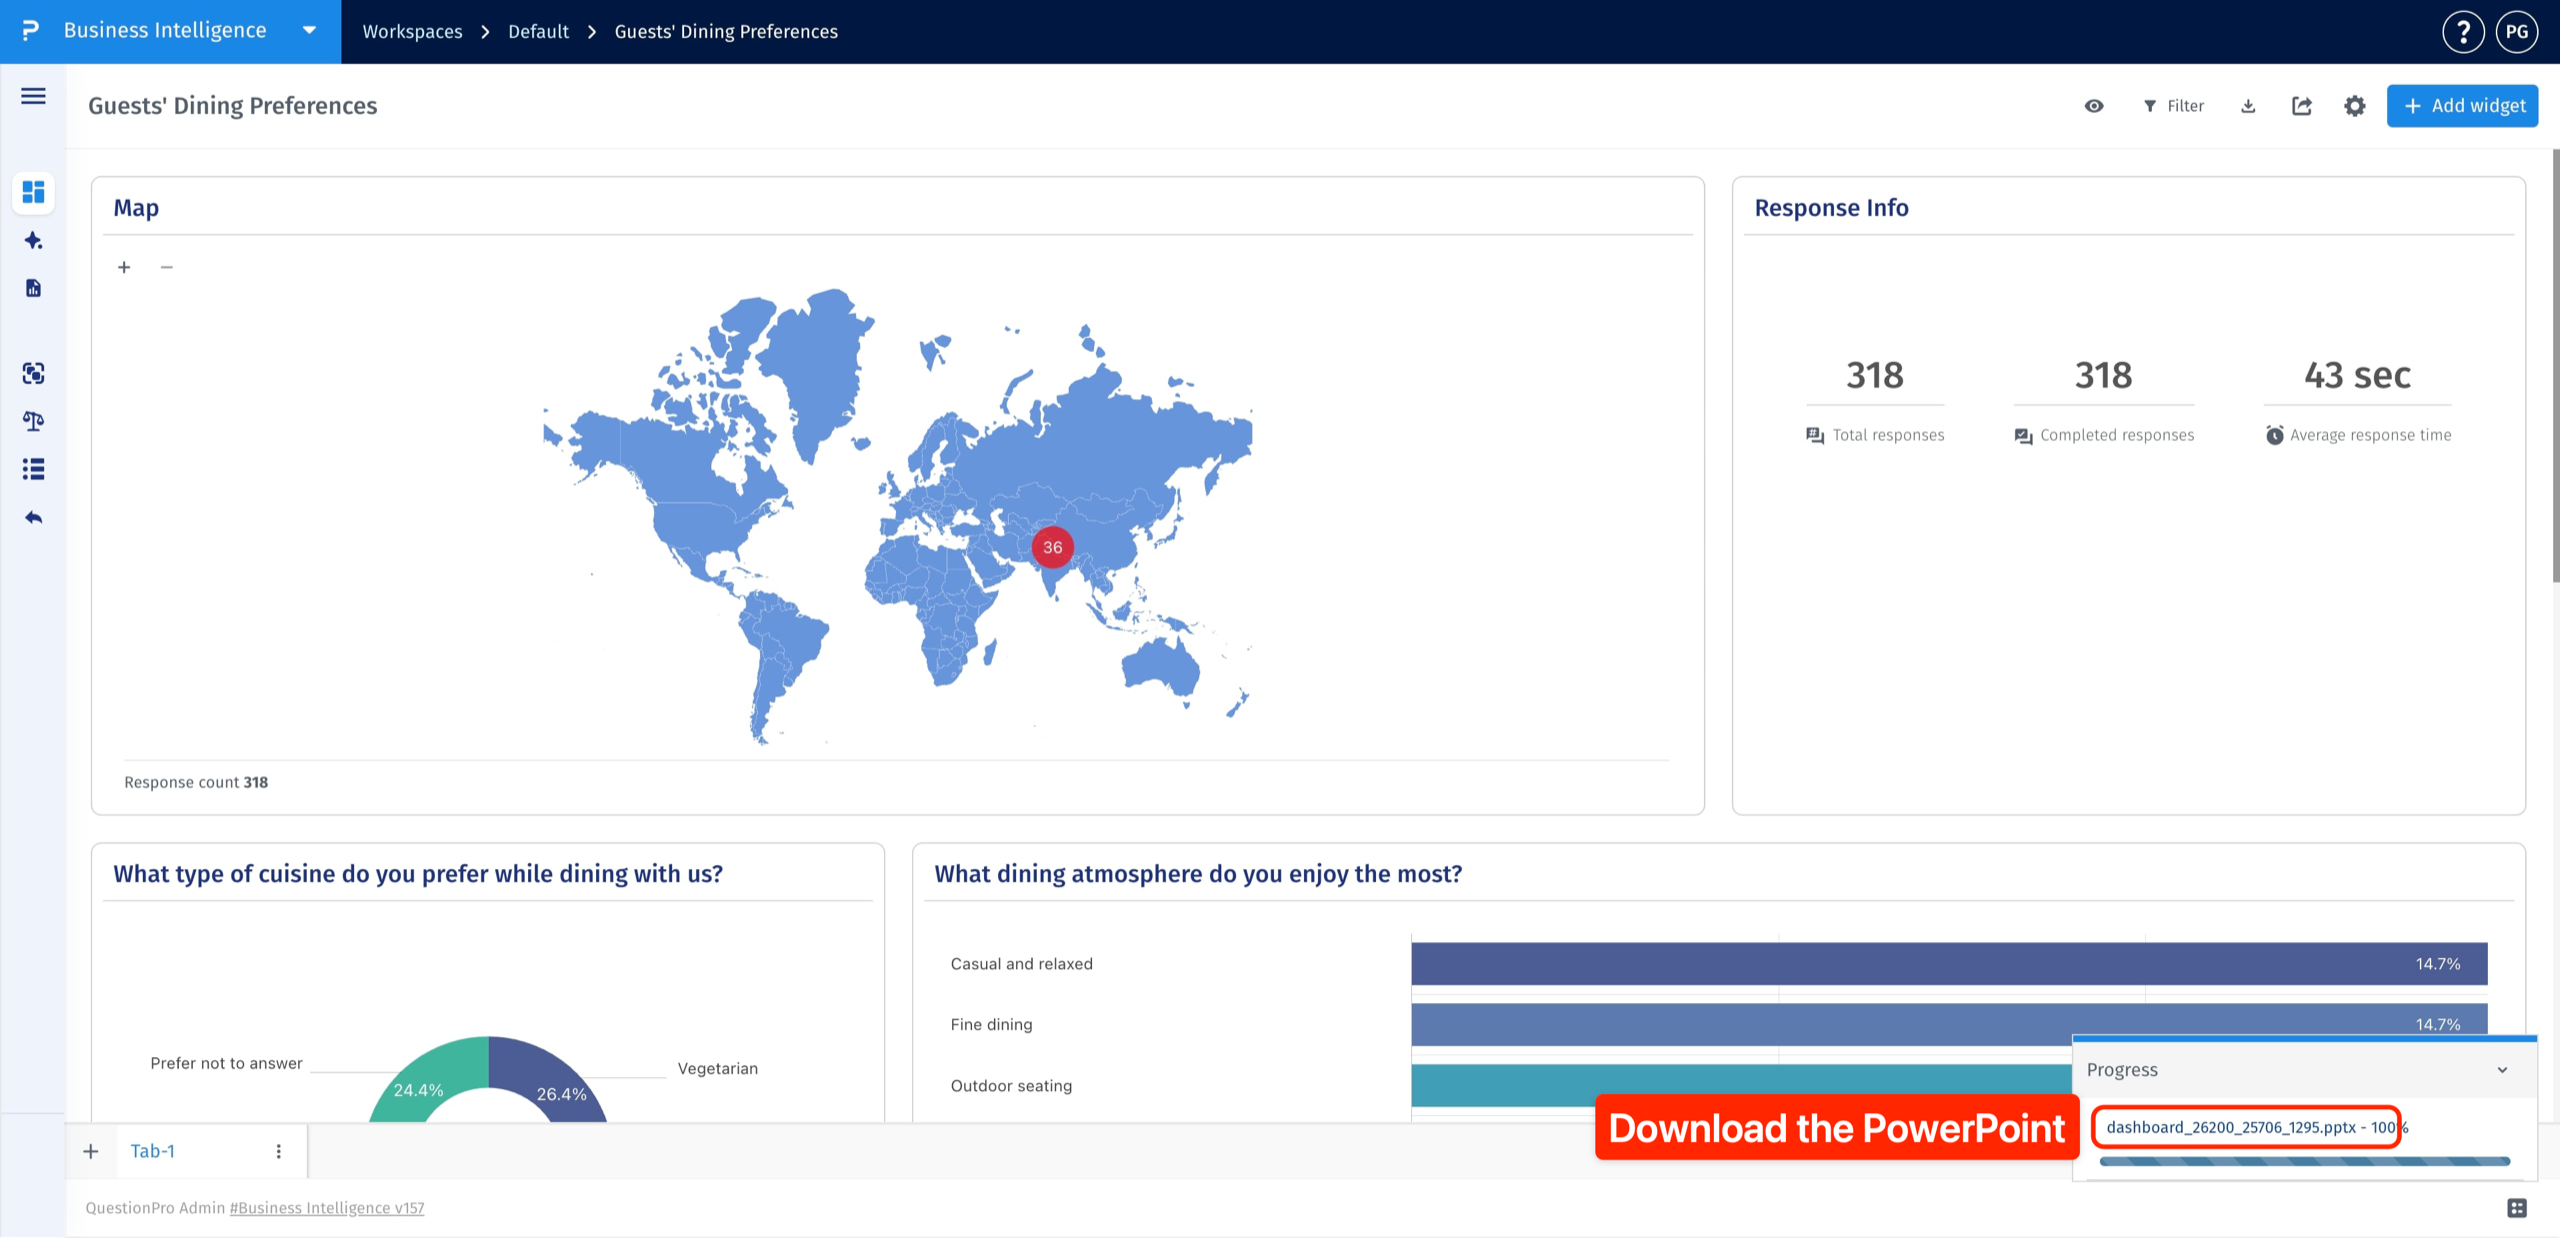Viewport: 2560px width, 1238px height.
Task: Click the 36 response map marker
Action: (1052, 547)
